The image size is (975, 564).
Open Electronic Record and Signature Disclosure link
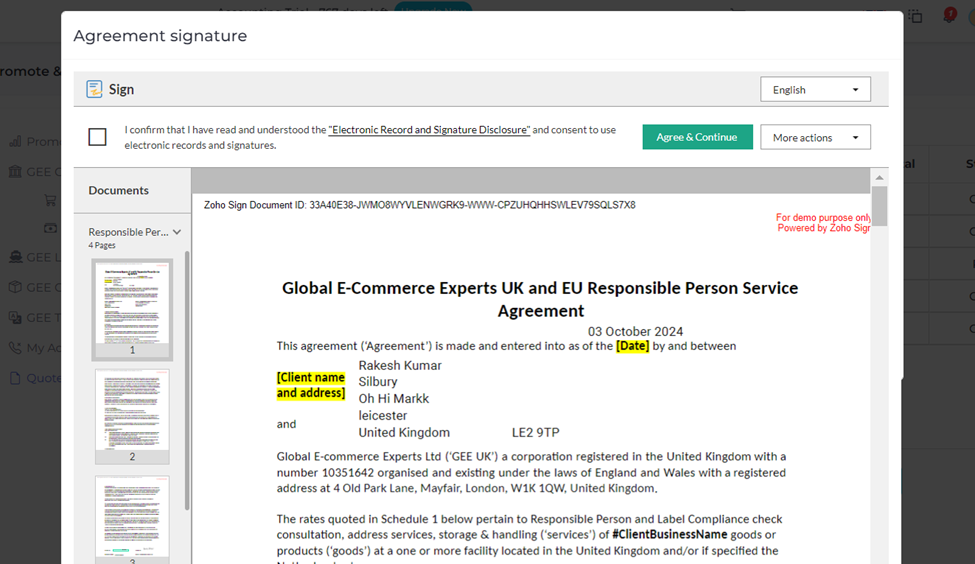429,130
